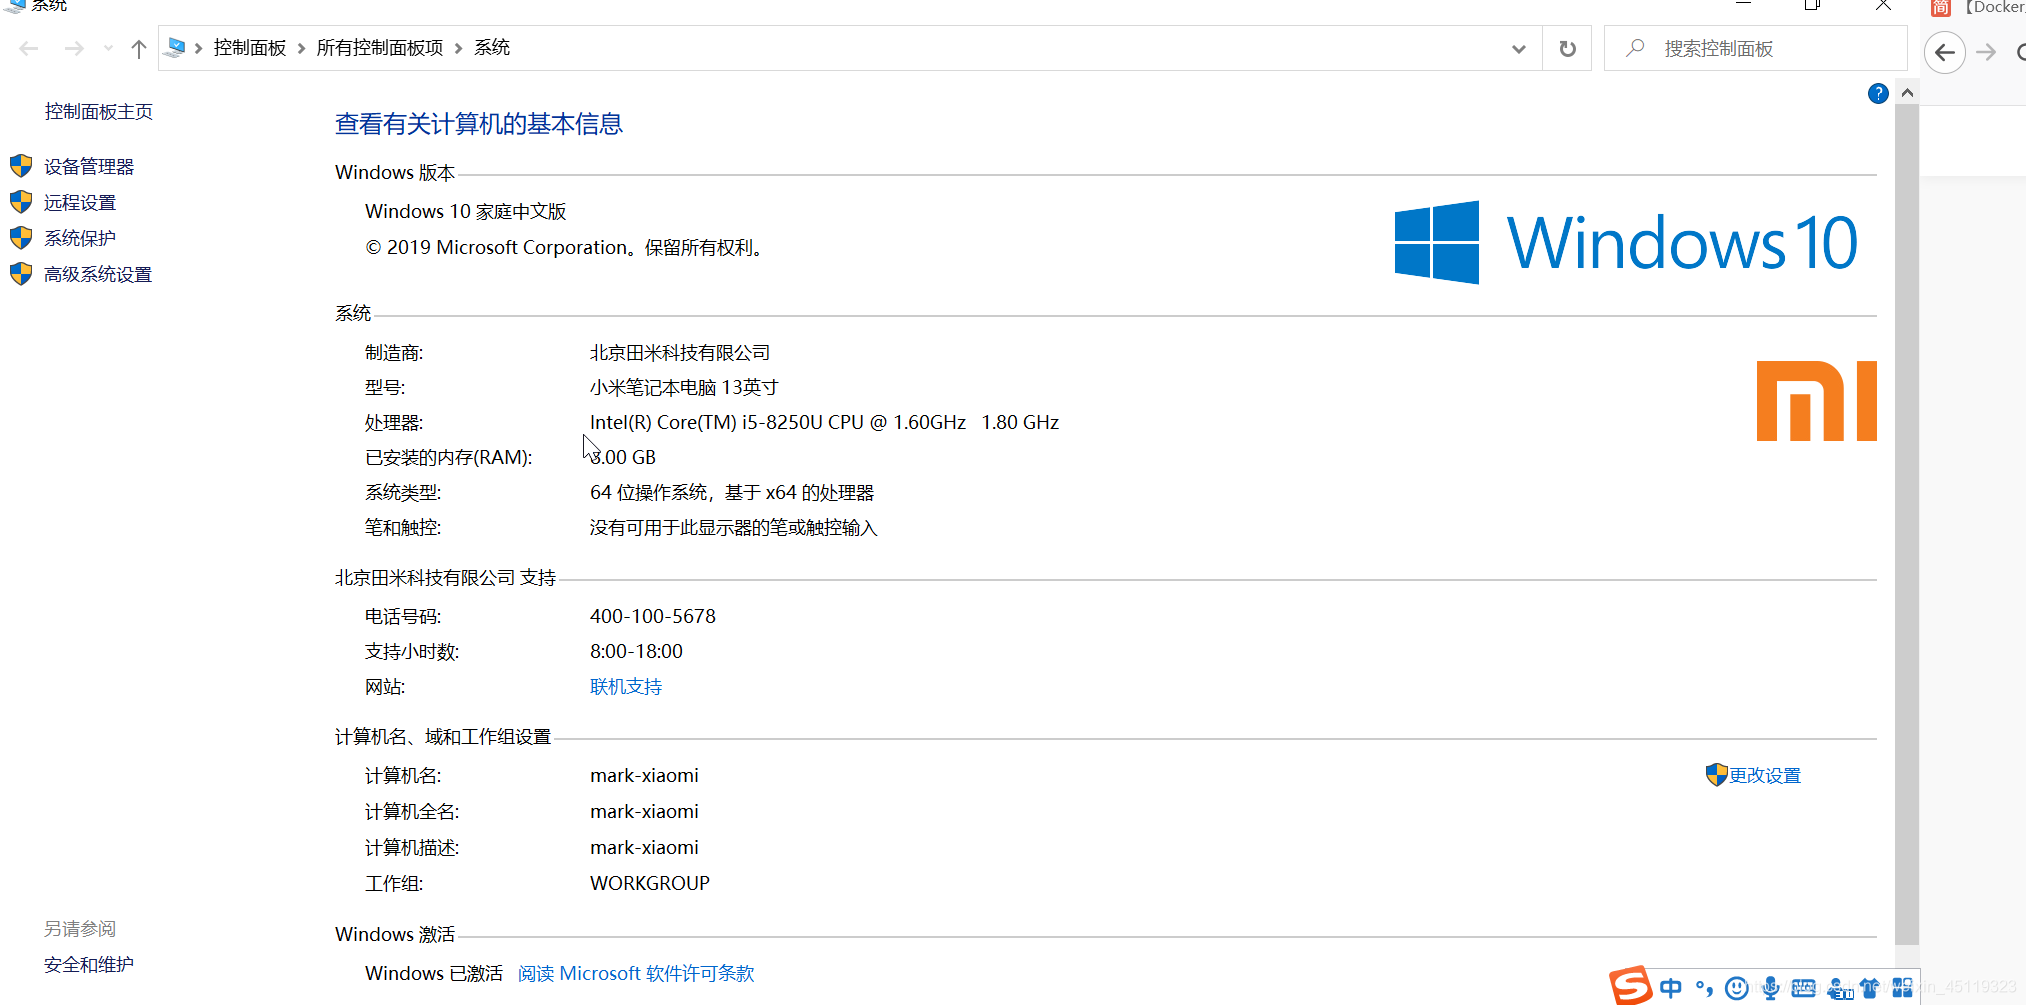The width and height of the screenshot is (2026, 1005).
Task: Click the address bar refresh button
Action: click(x=1567, y=48)
